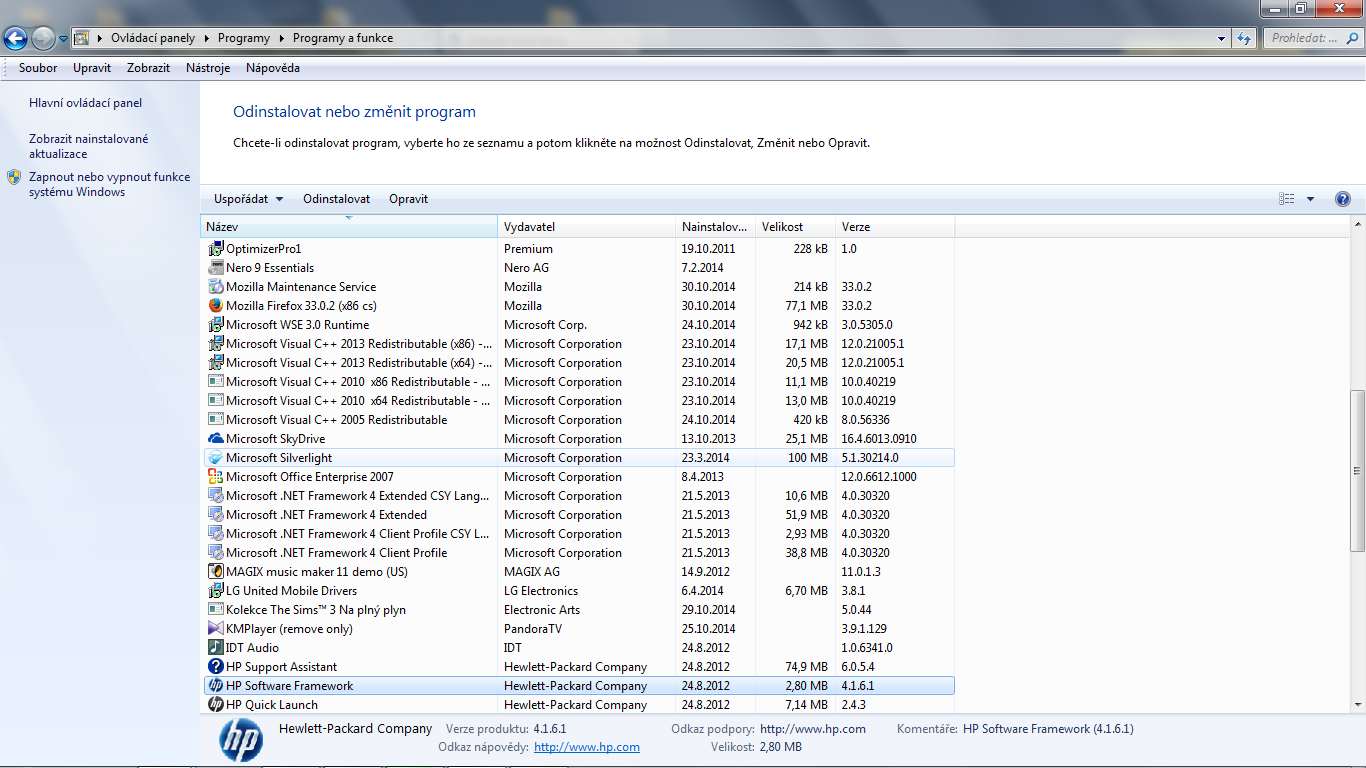Click the Microsoft Silverlight icon

click(216, 458)
